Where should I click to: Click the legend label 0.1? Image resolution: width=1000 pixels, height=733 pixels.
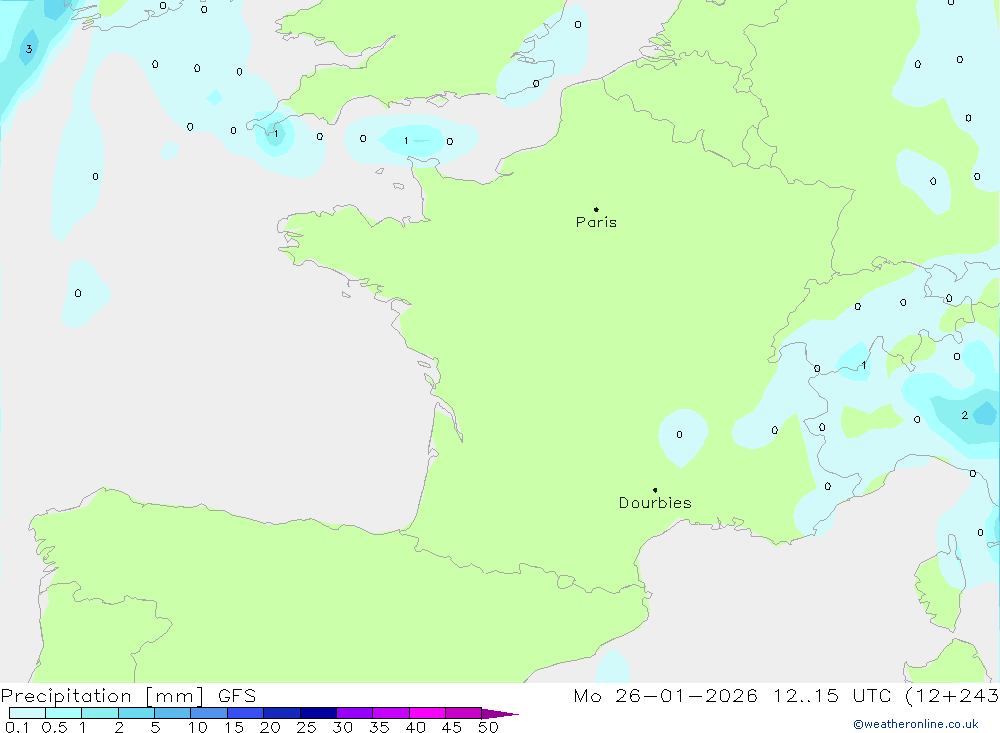click(17, 727)
